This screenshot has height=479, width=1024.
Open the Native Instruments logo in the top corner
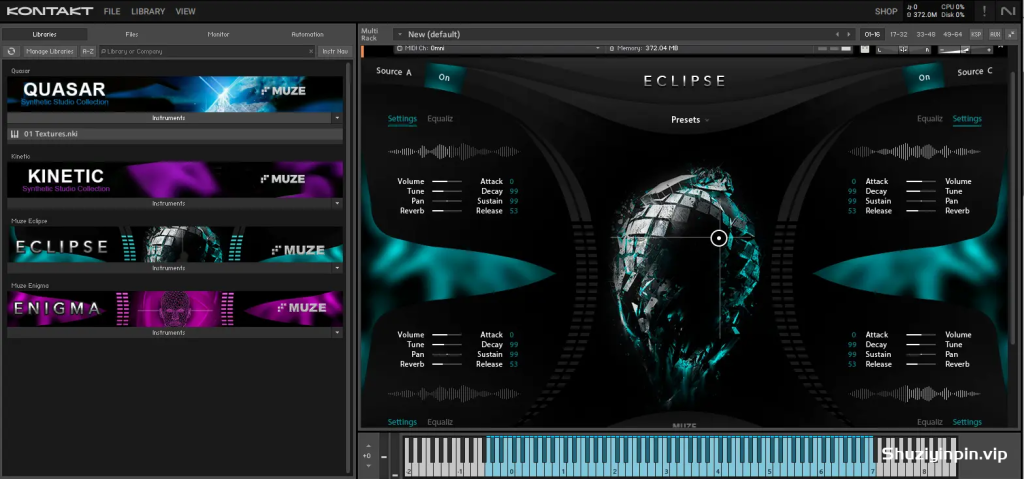pyautogui.click(x=1008, y=11)
